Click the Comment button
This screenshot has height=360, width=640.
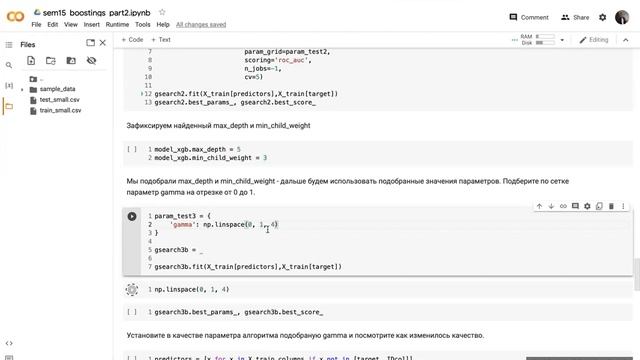coord(529,17)
